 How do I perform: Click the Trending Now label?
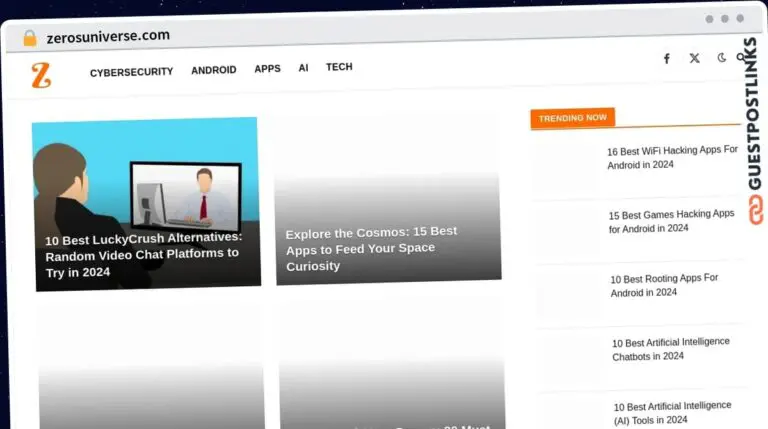click(x=572, y=118)
